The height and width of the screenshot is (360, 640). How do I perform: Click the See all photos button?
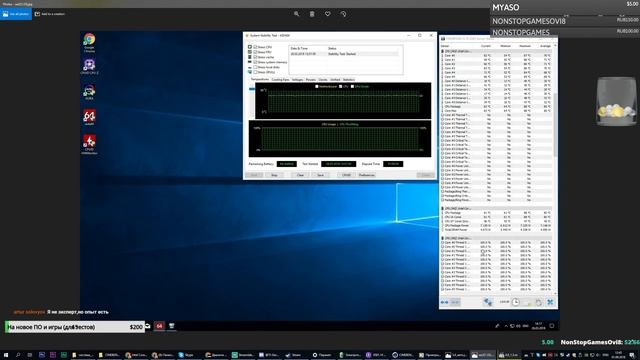[x=16, y=14]
